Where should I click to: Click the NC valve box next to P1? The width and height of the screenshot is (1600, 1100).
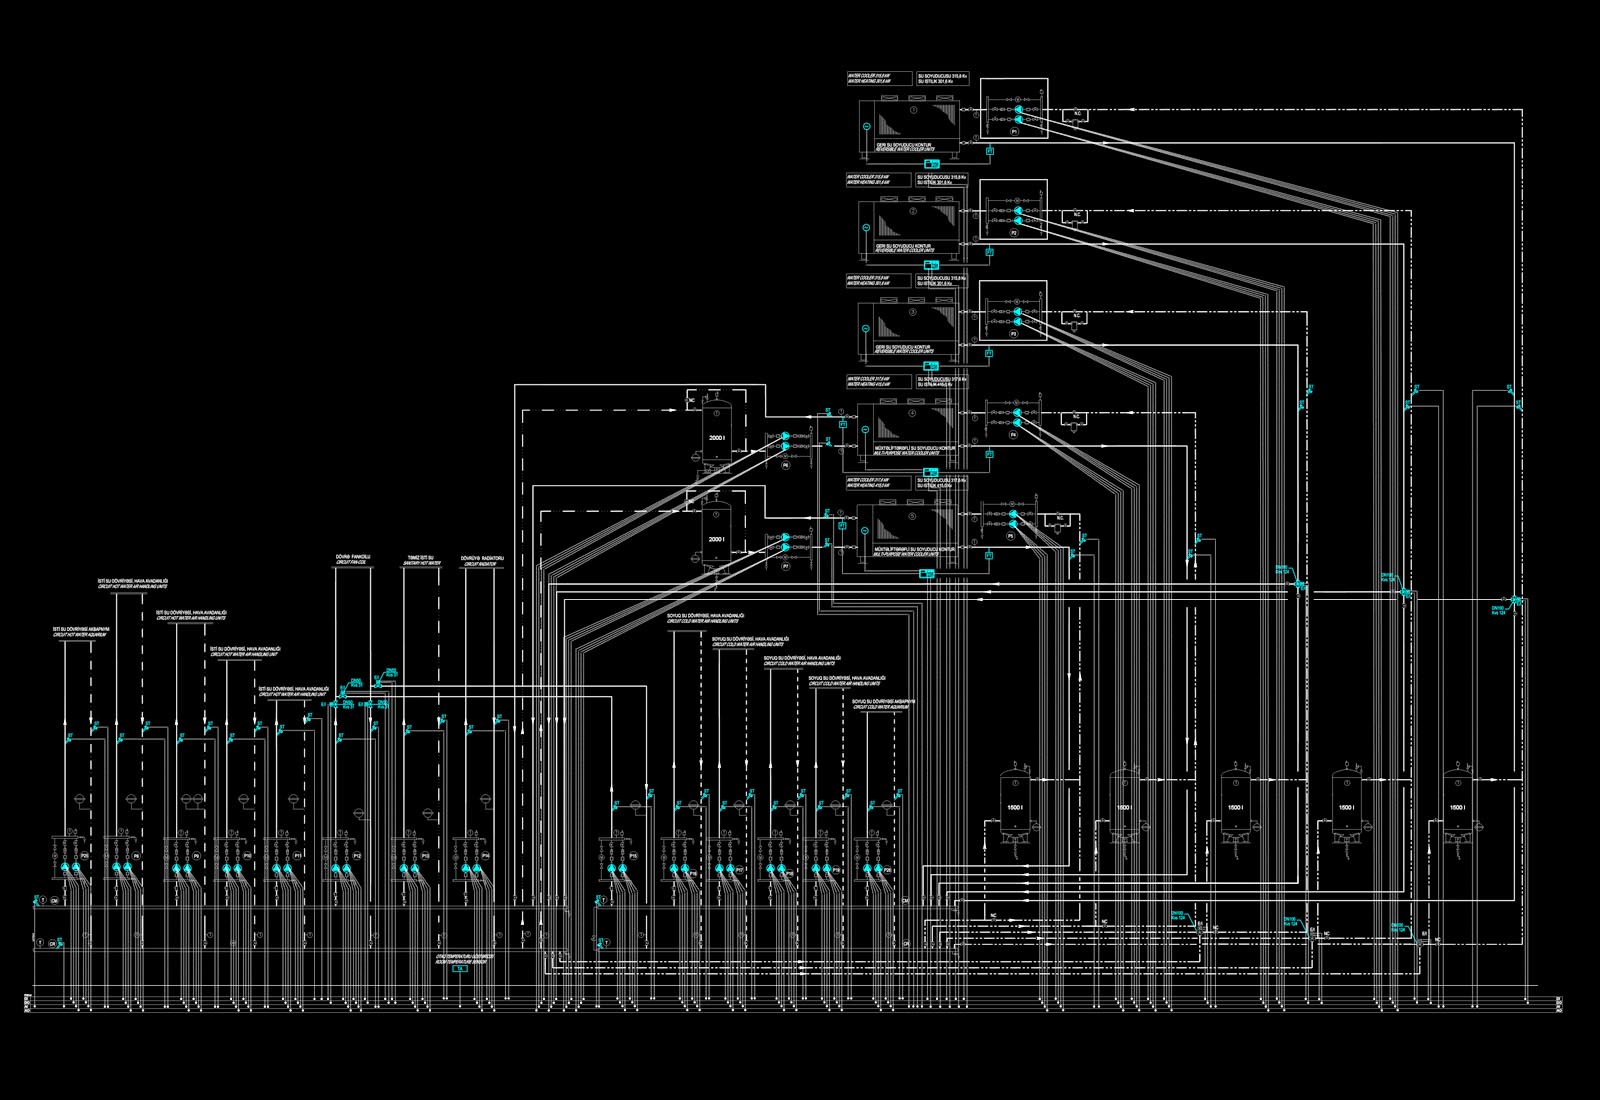pyautogui.click(x=1075, y=115)
